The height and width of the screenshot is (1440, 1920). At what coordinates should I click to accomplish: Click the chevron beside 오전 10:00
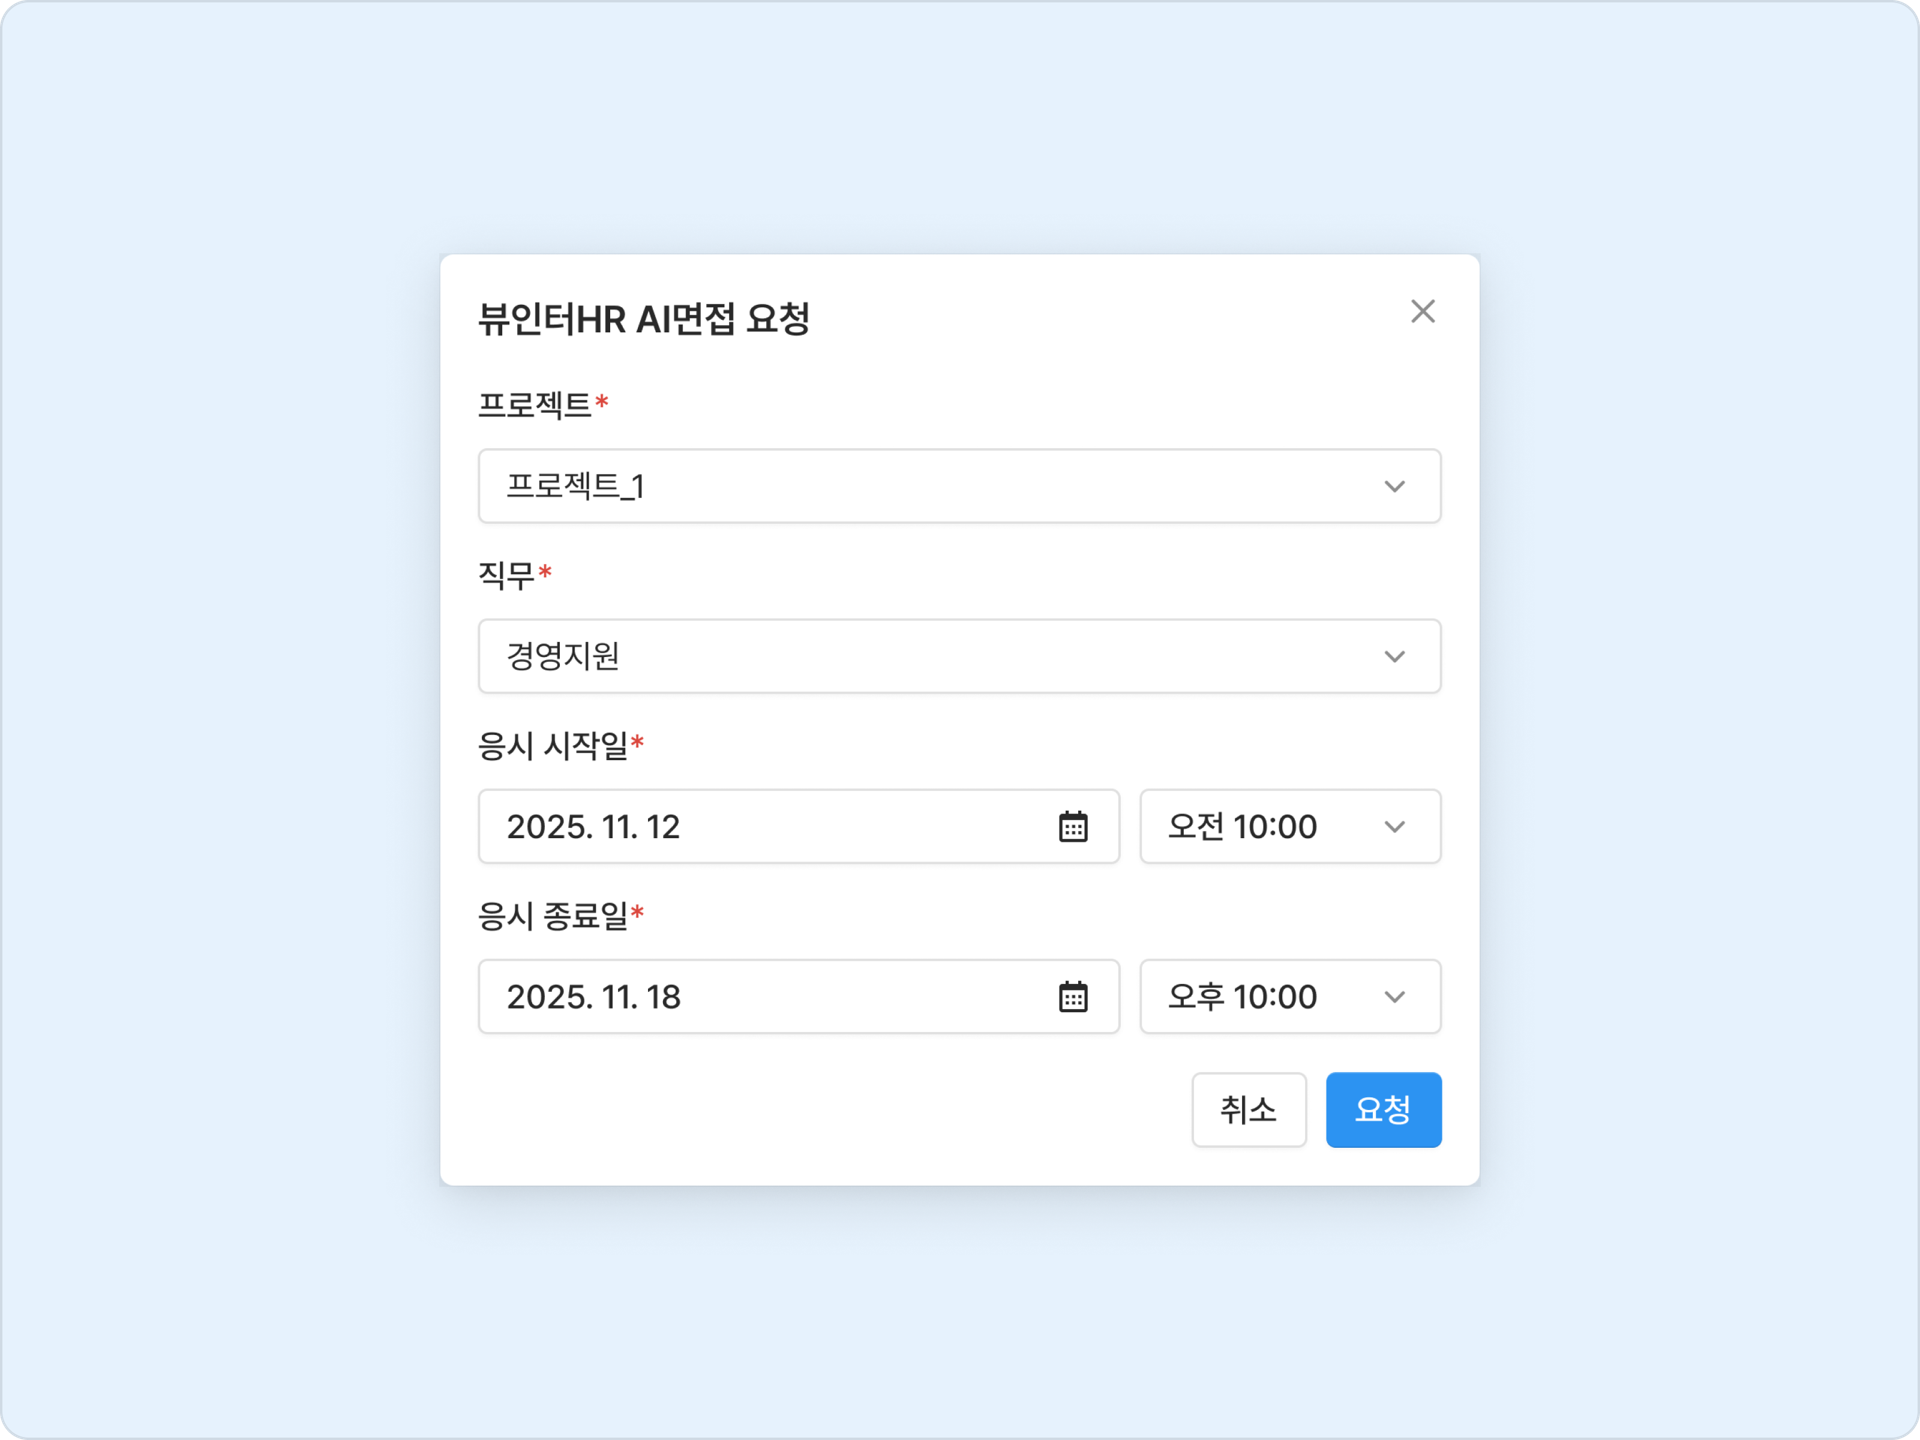[x=1394, y=827]
